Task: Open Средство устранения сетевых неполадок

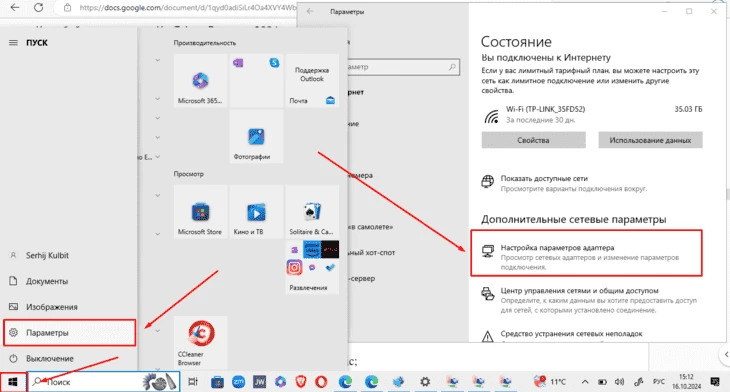Action: click(x=571, y=333)
